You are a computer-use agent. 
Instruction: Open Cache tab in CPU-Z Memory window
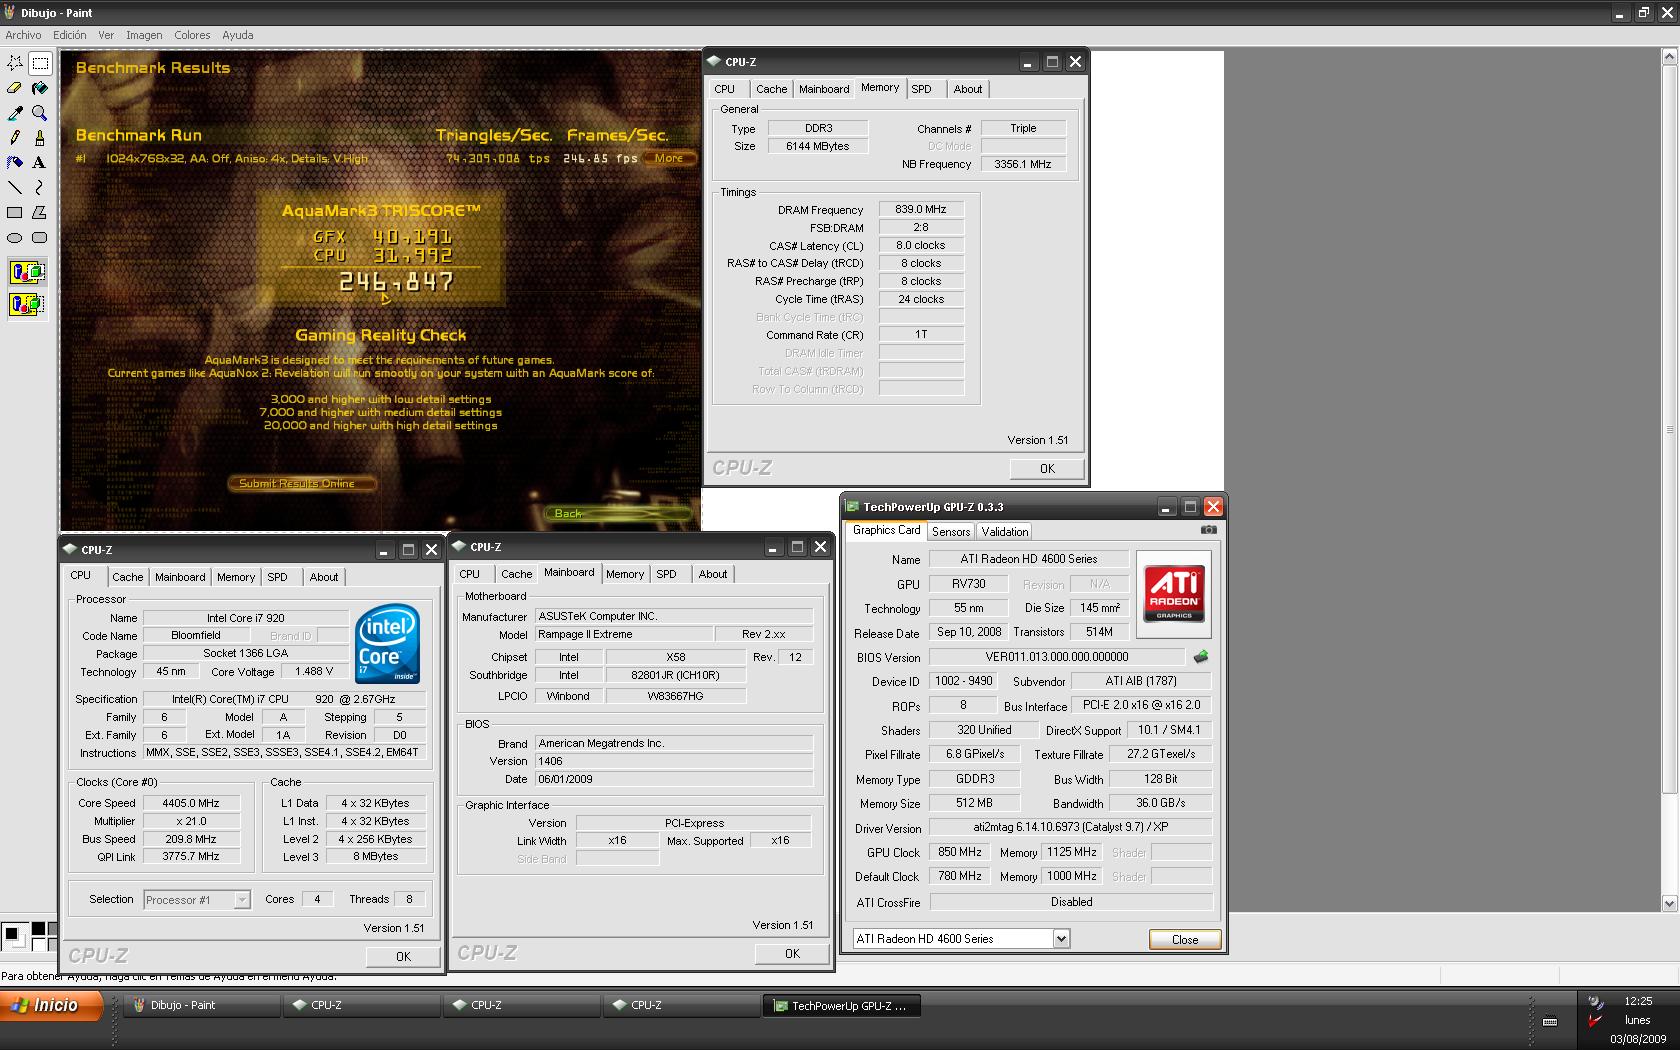(772, 89)
